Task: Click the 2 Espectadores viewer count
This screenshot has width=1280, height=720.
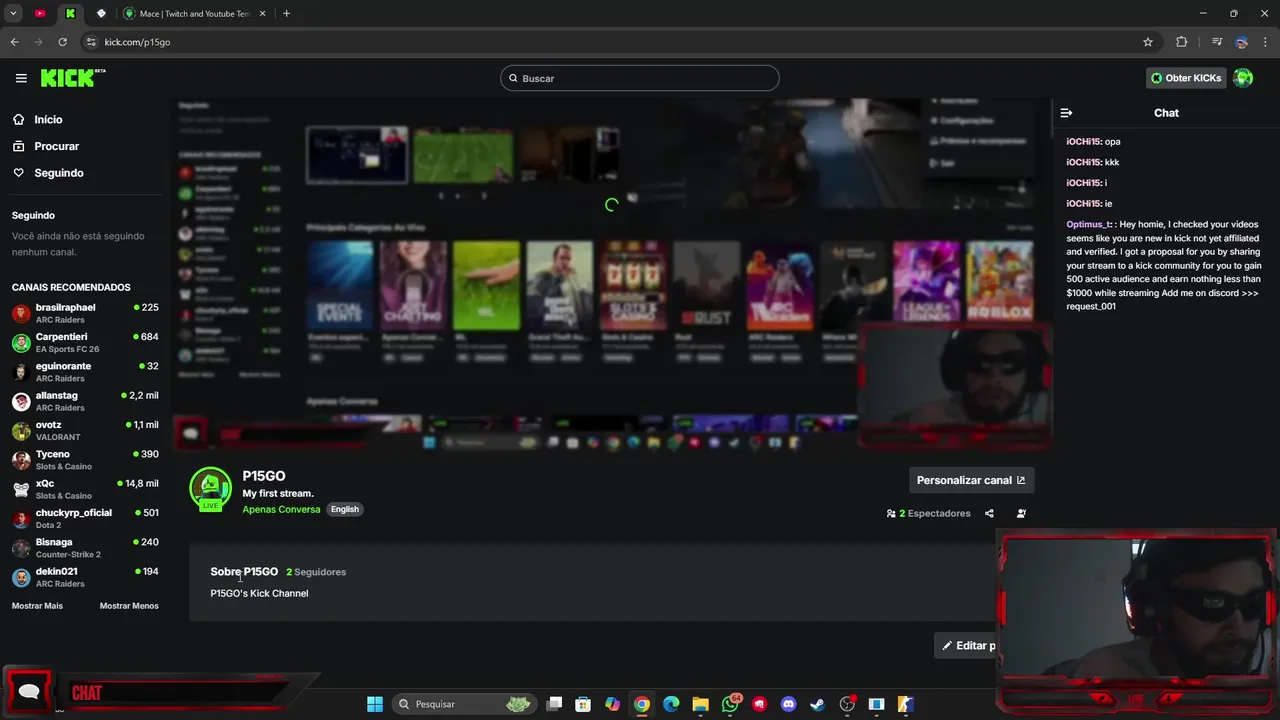Action: point(929,513)
